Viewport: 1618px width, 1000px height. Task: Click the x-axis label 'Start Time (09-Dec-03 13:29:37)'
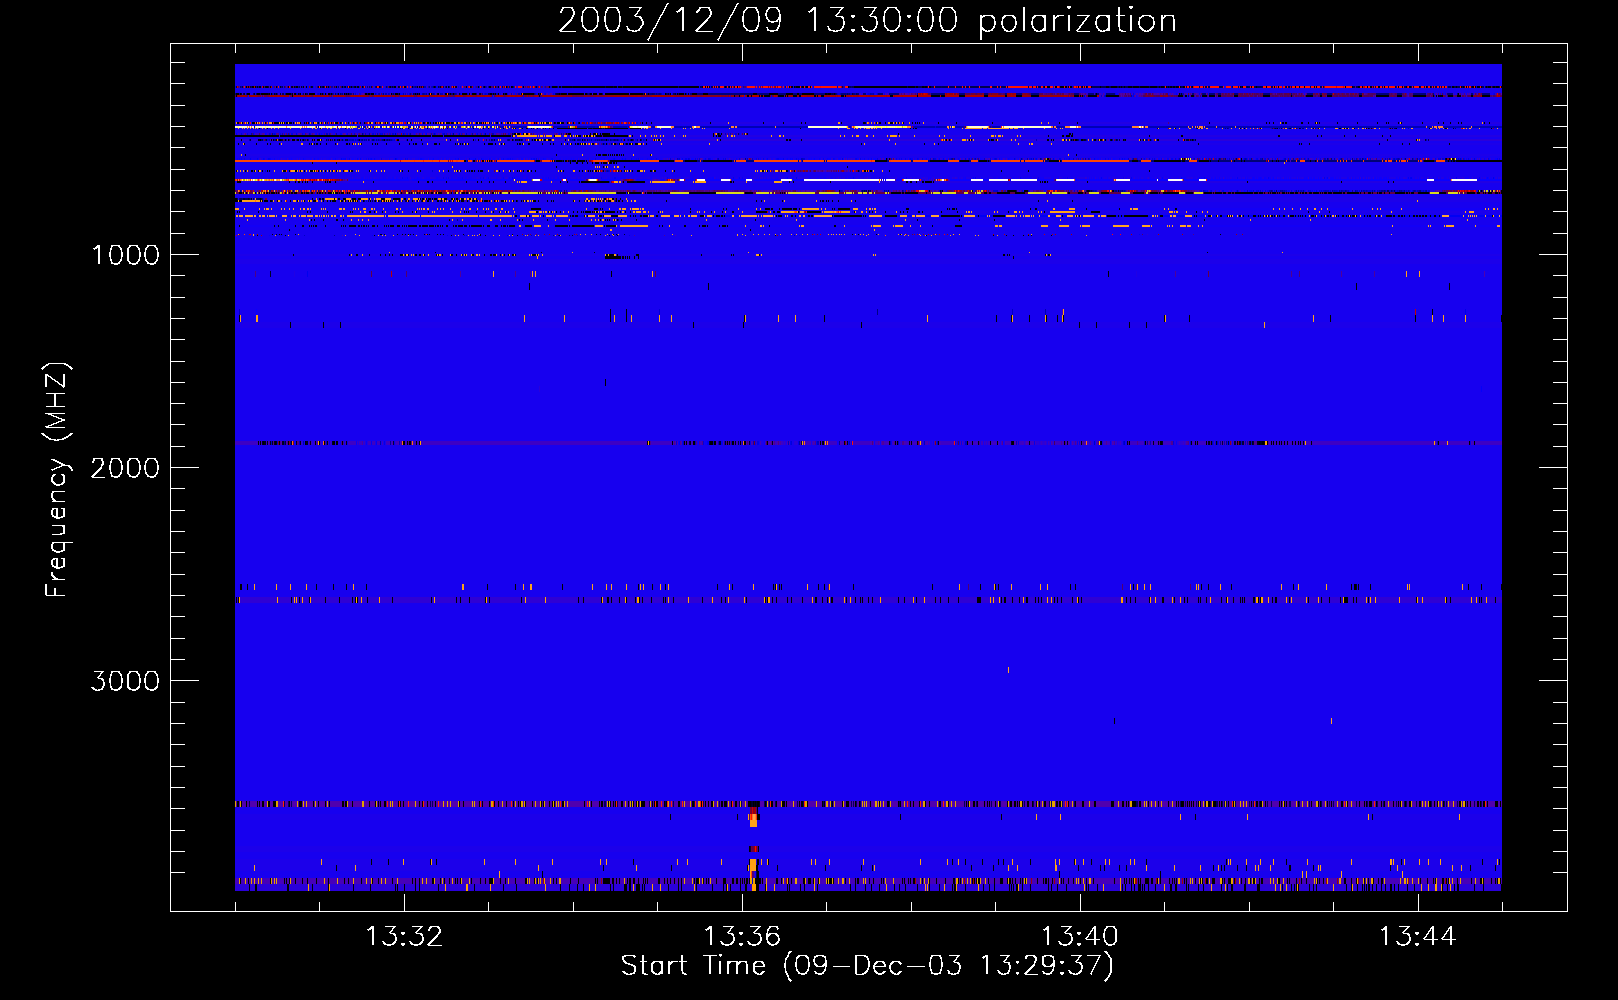(867, 966)
